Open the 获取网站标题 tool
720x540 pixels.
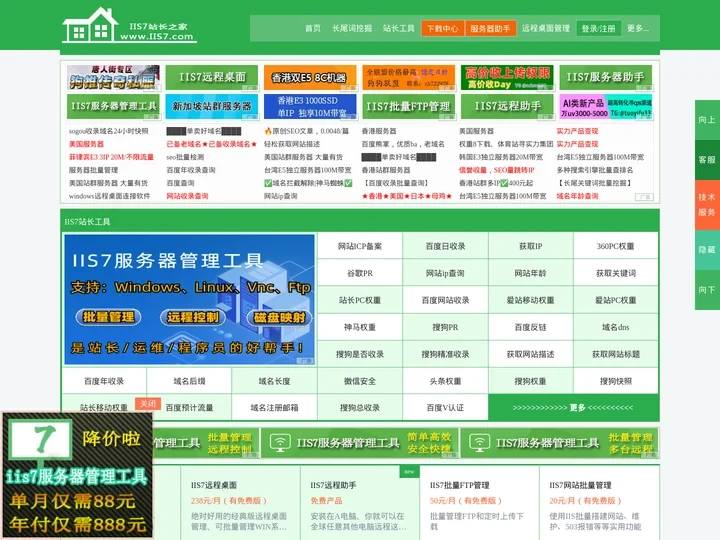coord(616,354)
